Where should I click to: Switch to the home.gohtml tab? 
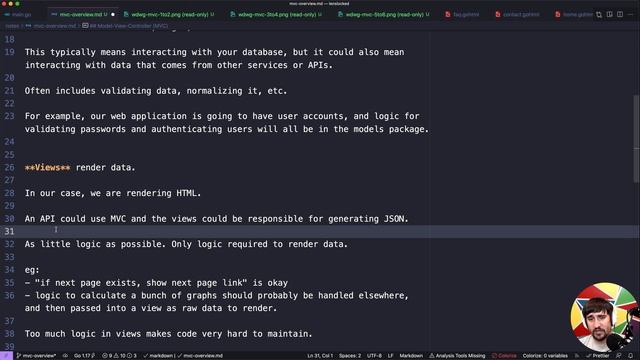click(578, 14)
